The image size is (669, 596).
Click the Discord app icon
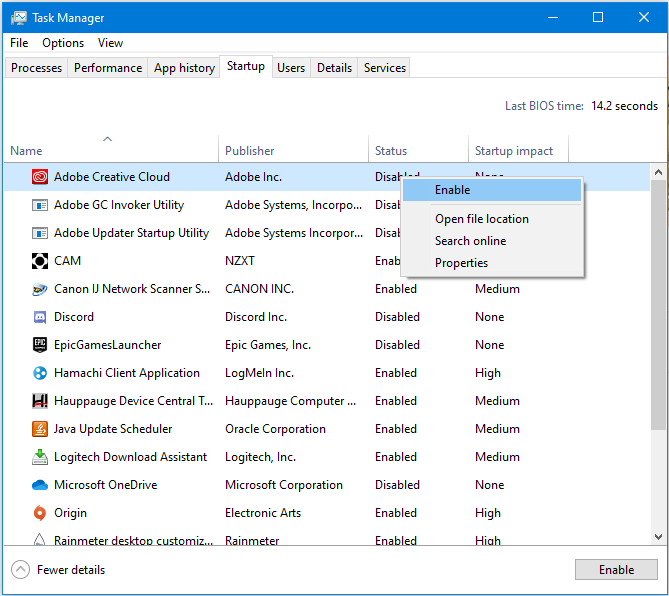40,317
